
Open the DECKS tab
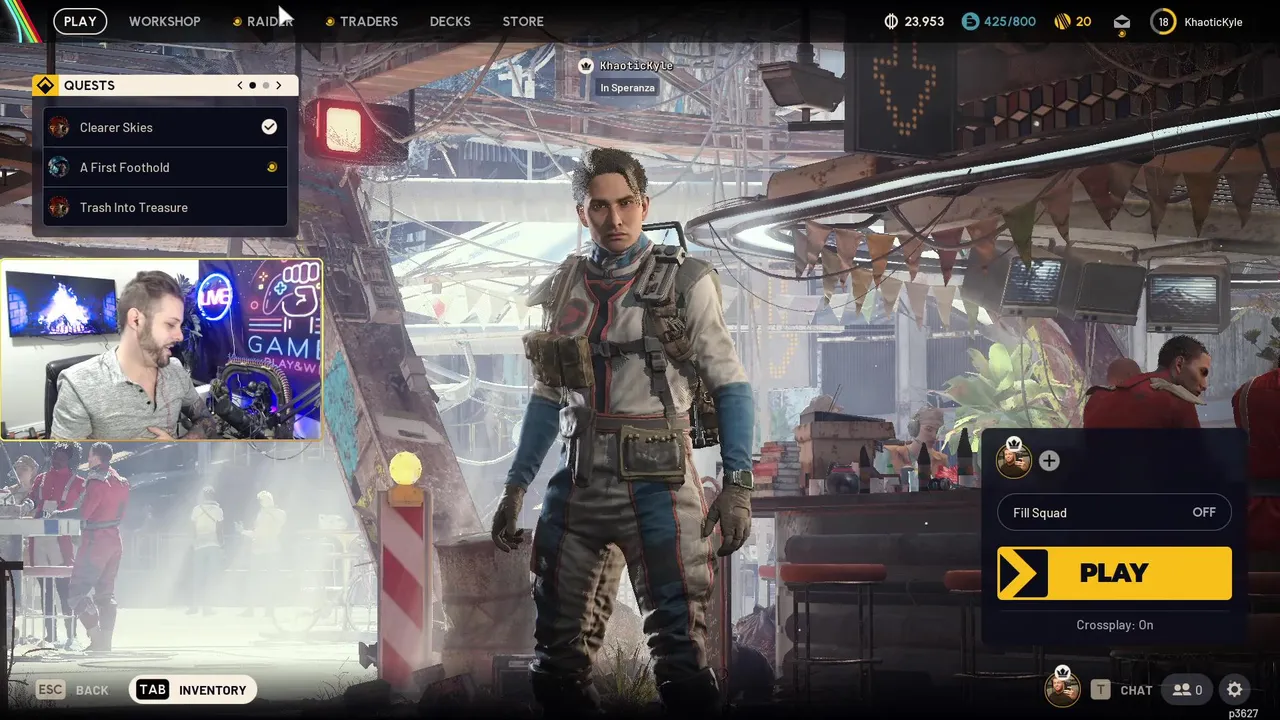click(x=450, y=21)
